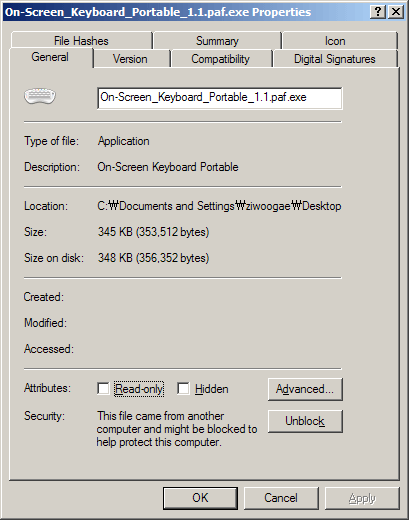Open the Digital Signatures tab
Image resolution: width=409 pixels, height=520 pixels.
[335, 59]
